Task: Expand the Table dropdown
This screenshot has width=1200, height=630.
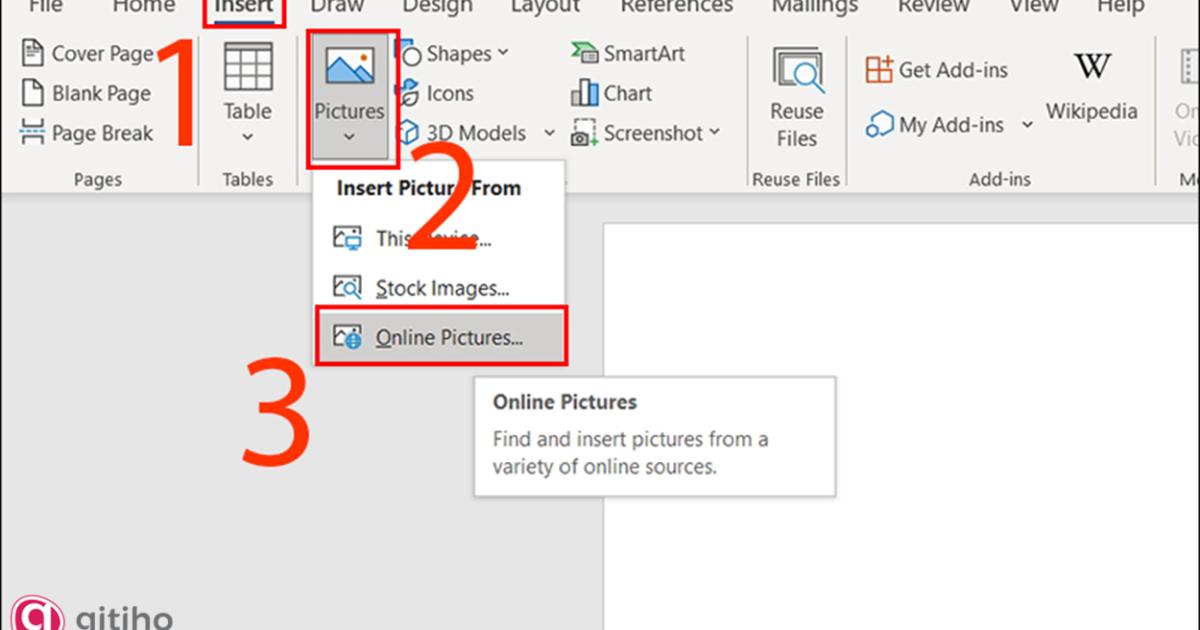Action: pos(248,137)
